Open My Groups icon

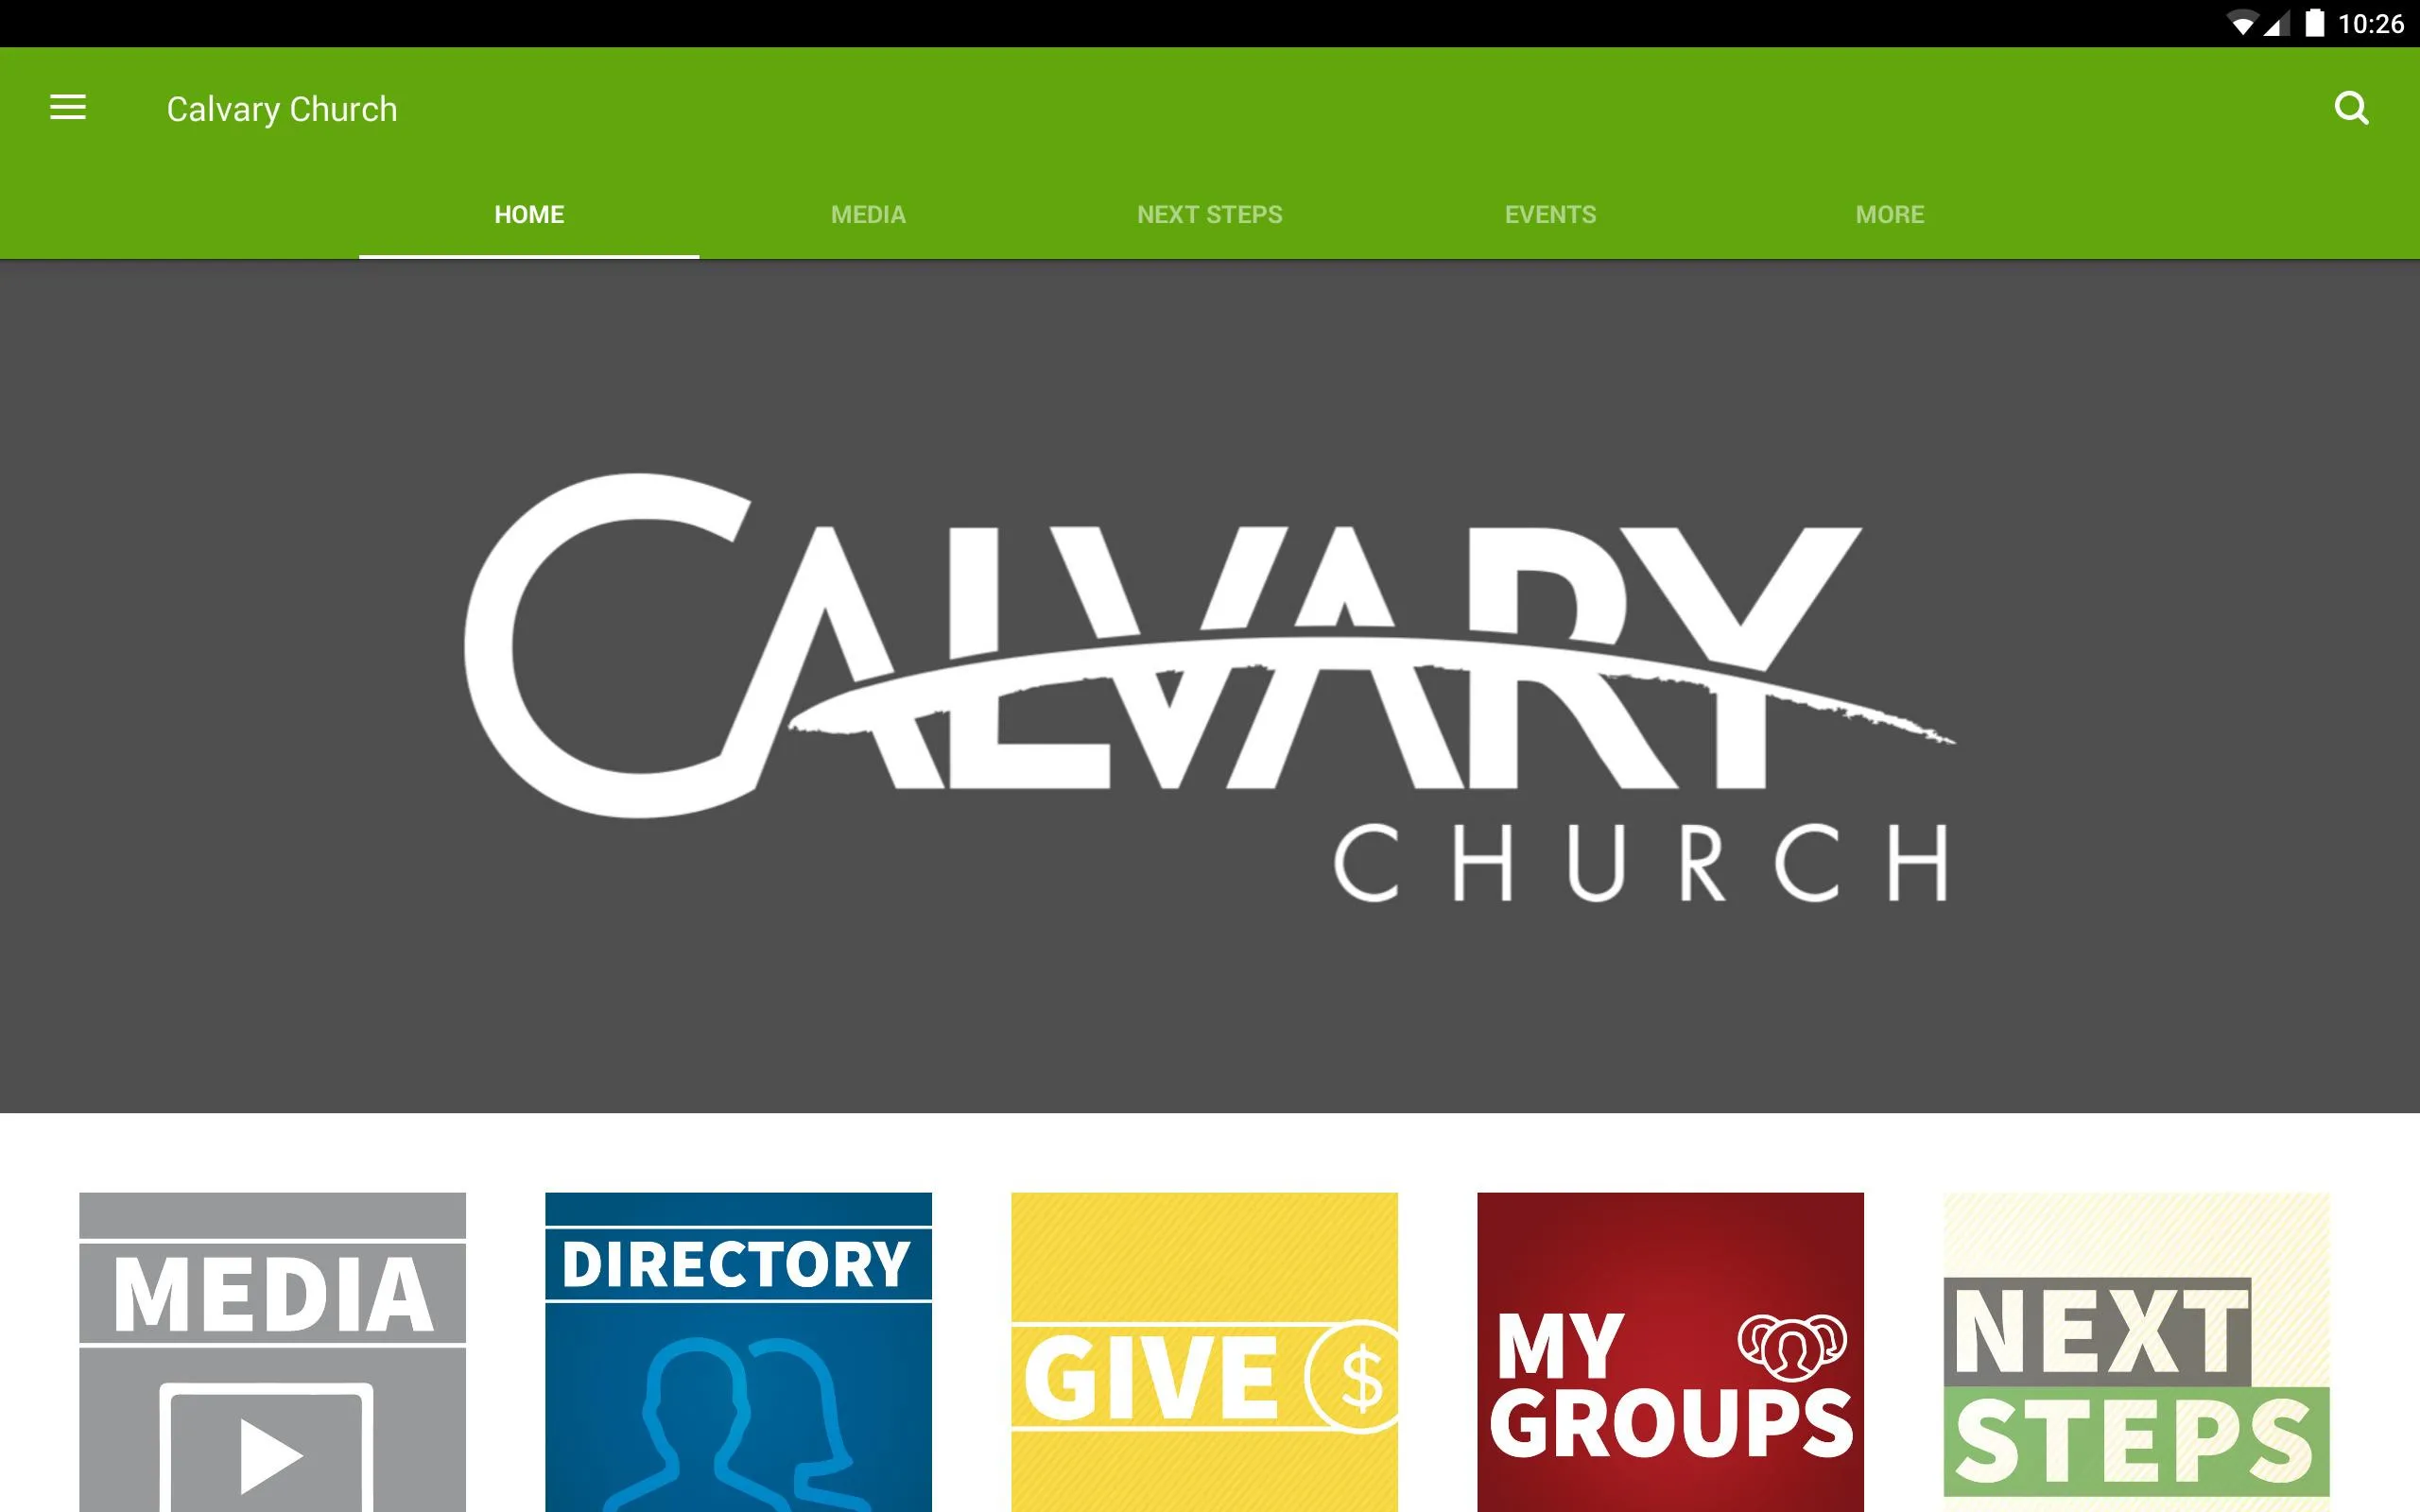[1674, 1351]
